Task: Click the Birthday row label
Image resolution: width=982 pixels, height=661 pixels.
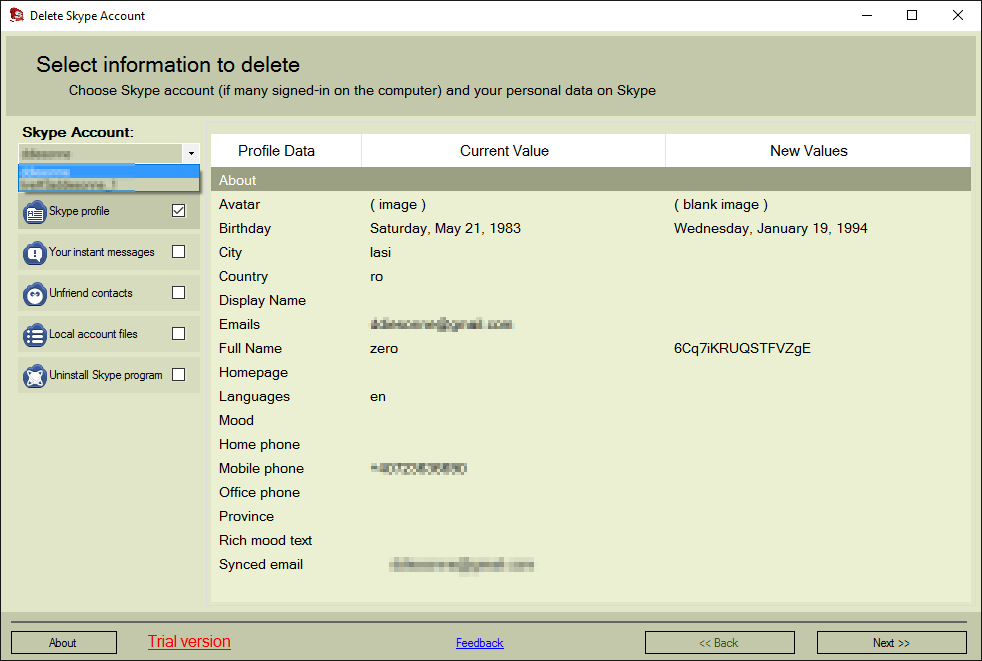Action: [245, 228]
